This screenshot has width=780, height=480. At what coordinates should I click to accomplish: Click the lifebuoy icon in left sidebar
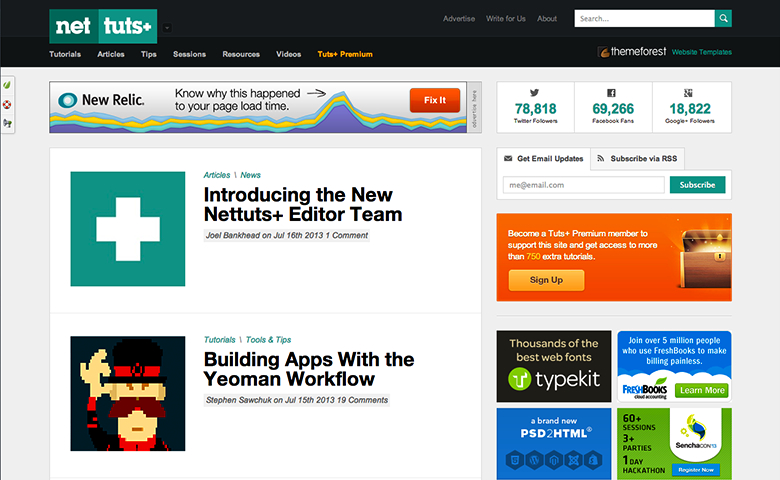pos(8,104)
